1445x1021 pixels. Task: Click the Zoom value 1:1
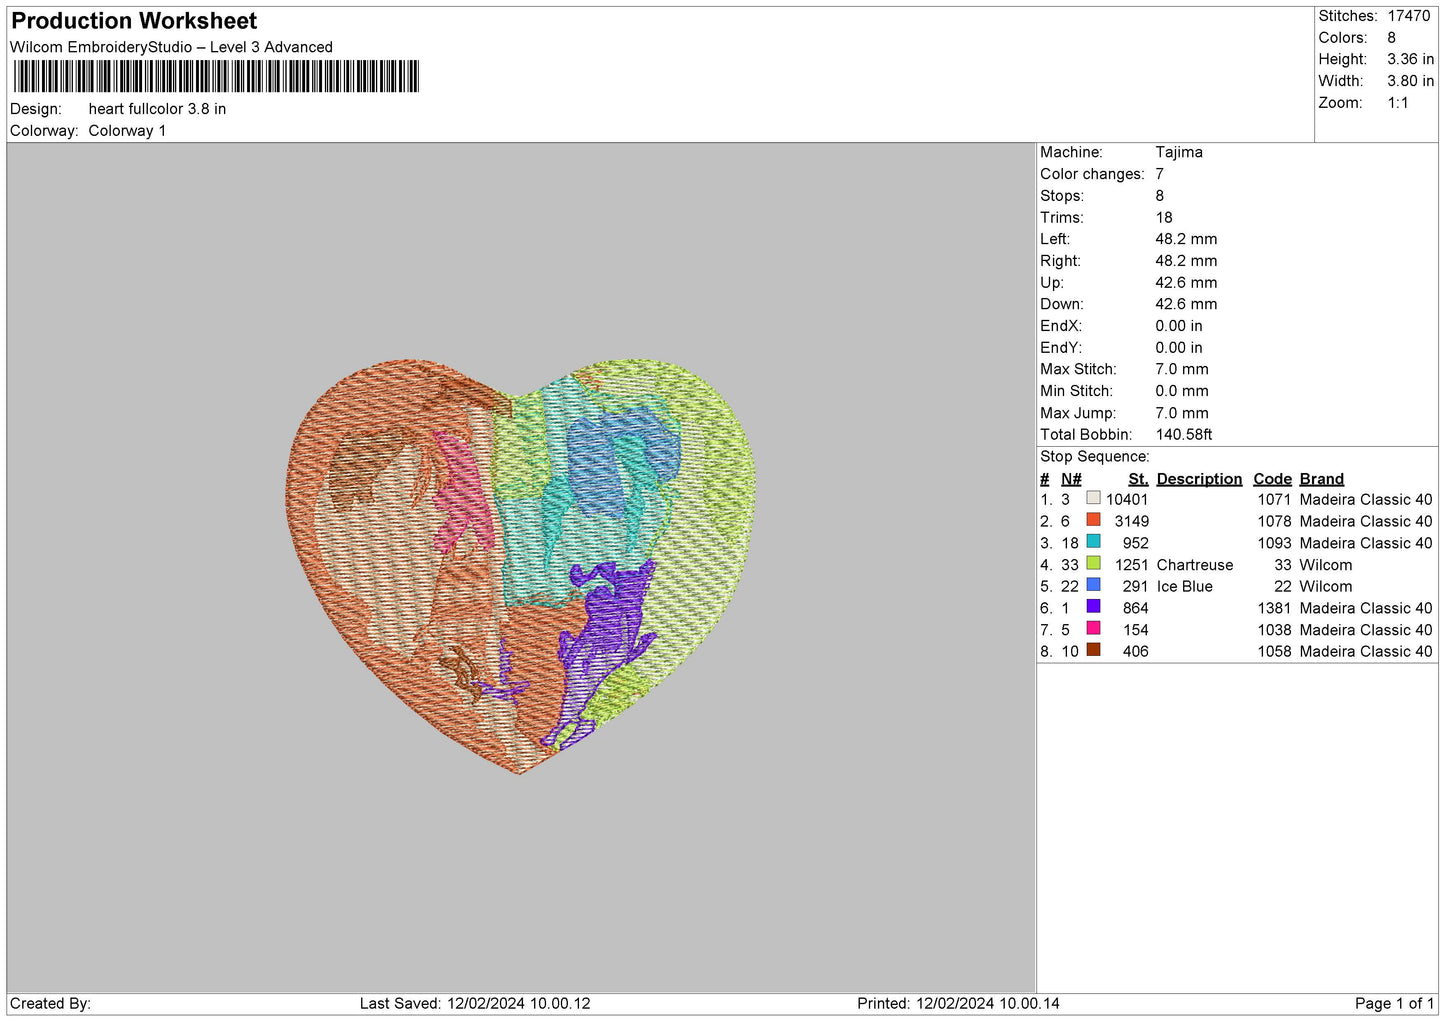pyautogui.click(x=1398, y=103)
